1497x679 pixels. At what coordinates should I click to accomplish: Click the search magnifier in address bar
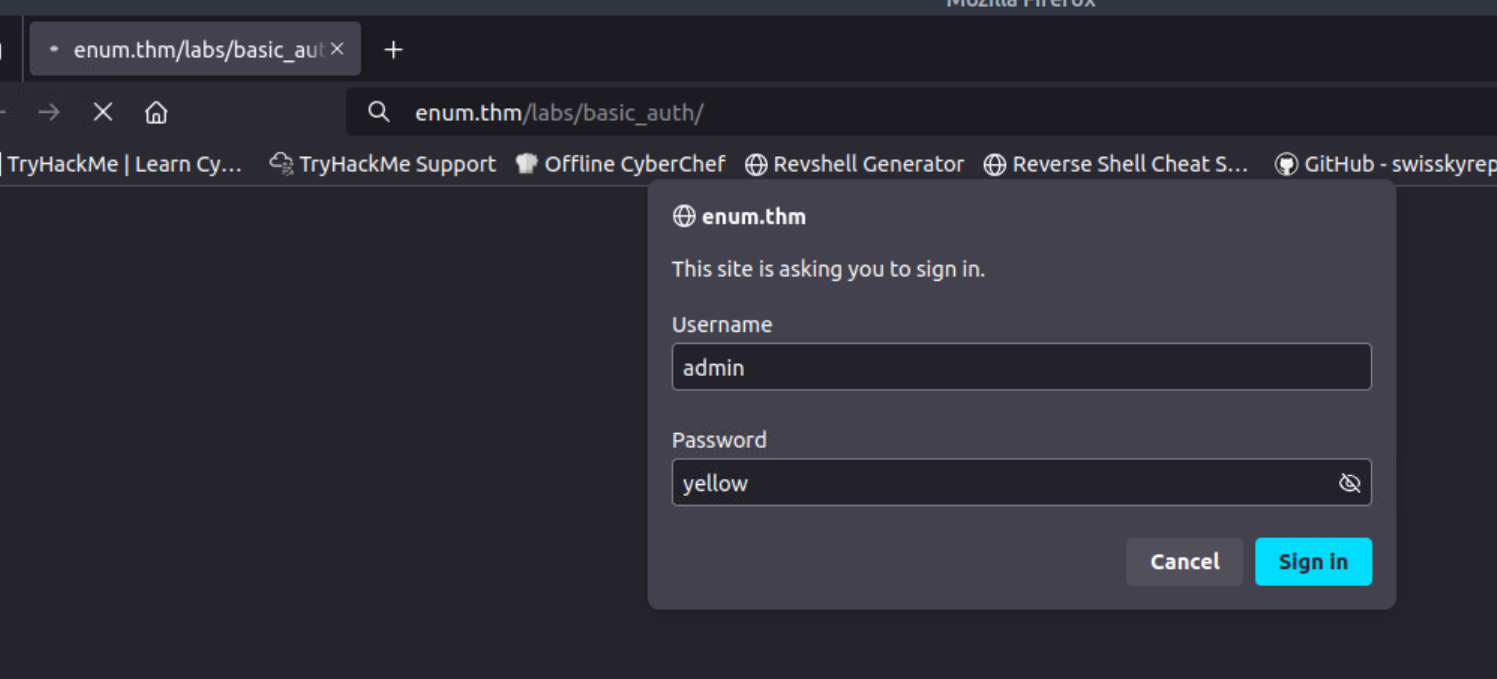click(x=378, y=112)
